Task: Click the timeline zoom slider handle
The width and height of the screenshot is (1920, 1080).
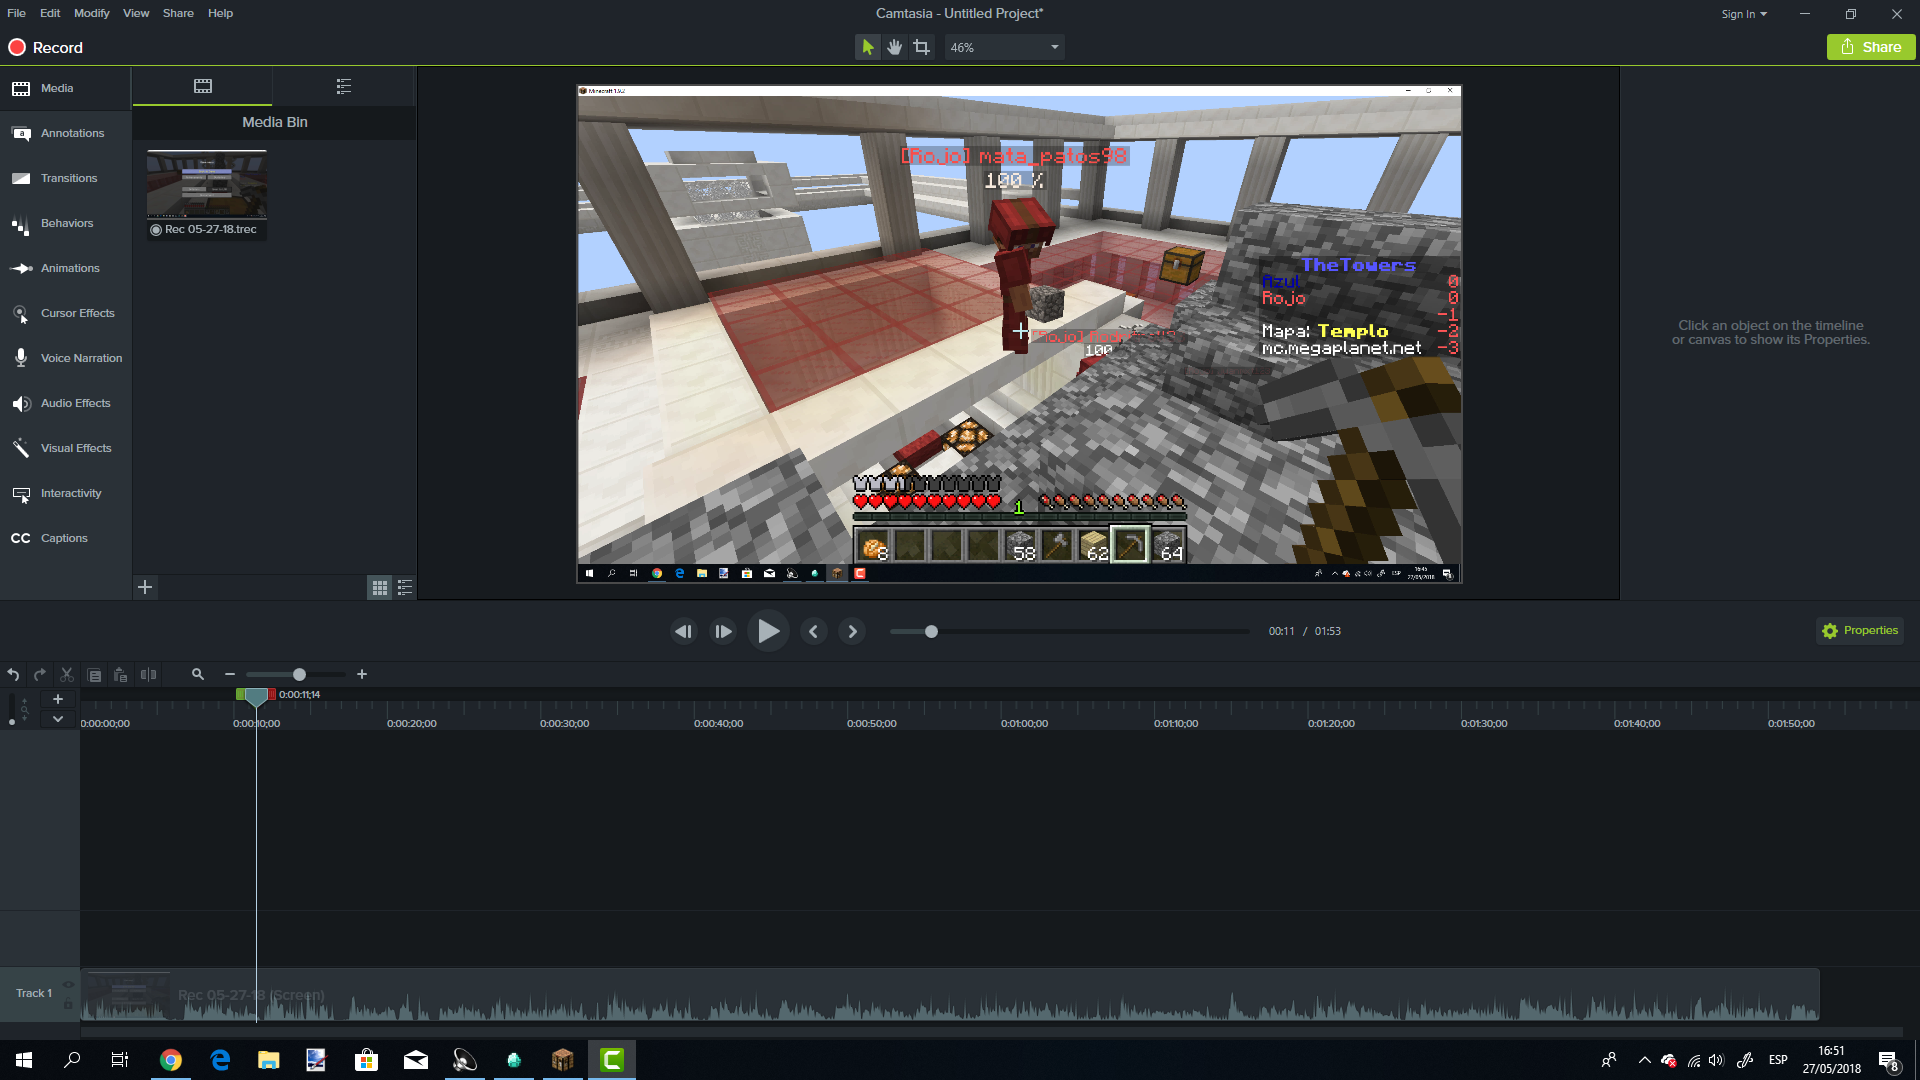Action: pos(299,675)
